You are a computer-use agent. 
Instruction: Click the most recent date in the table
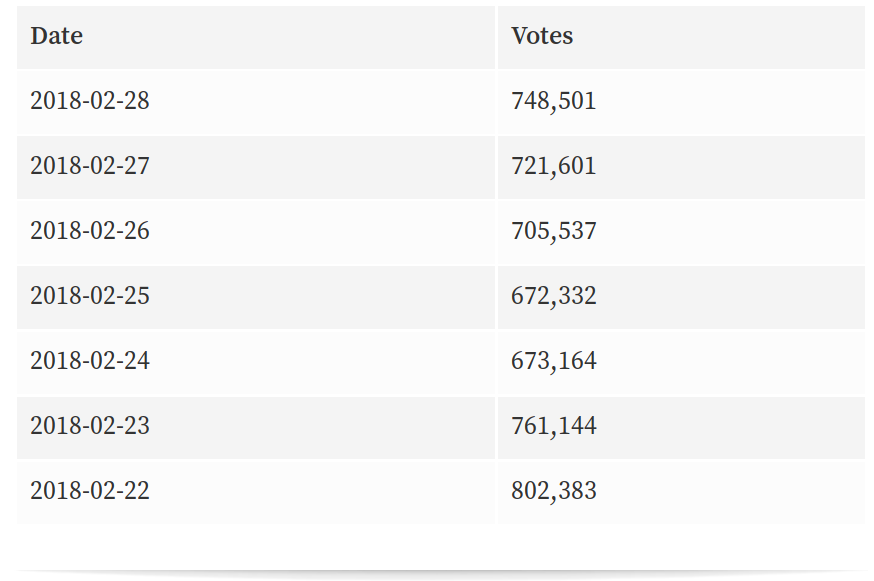point(90,101)
